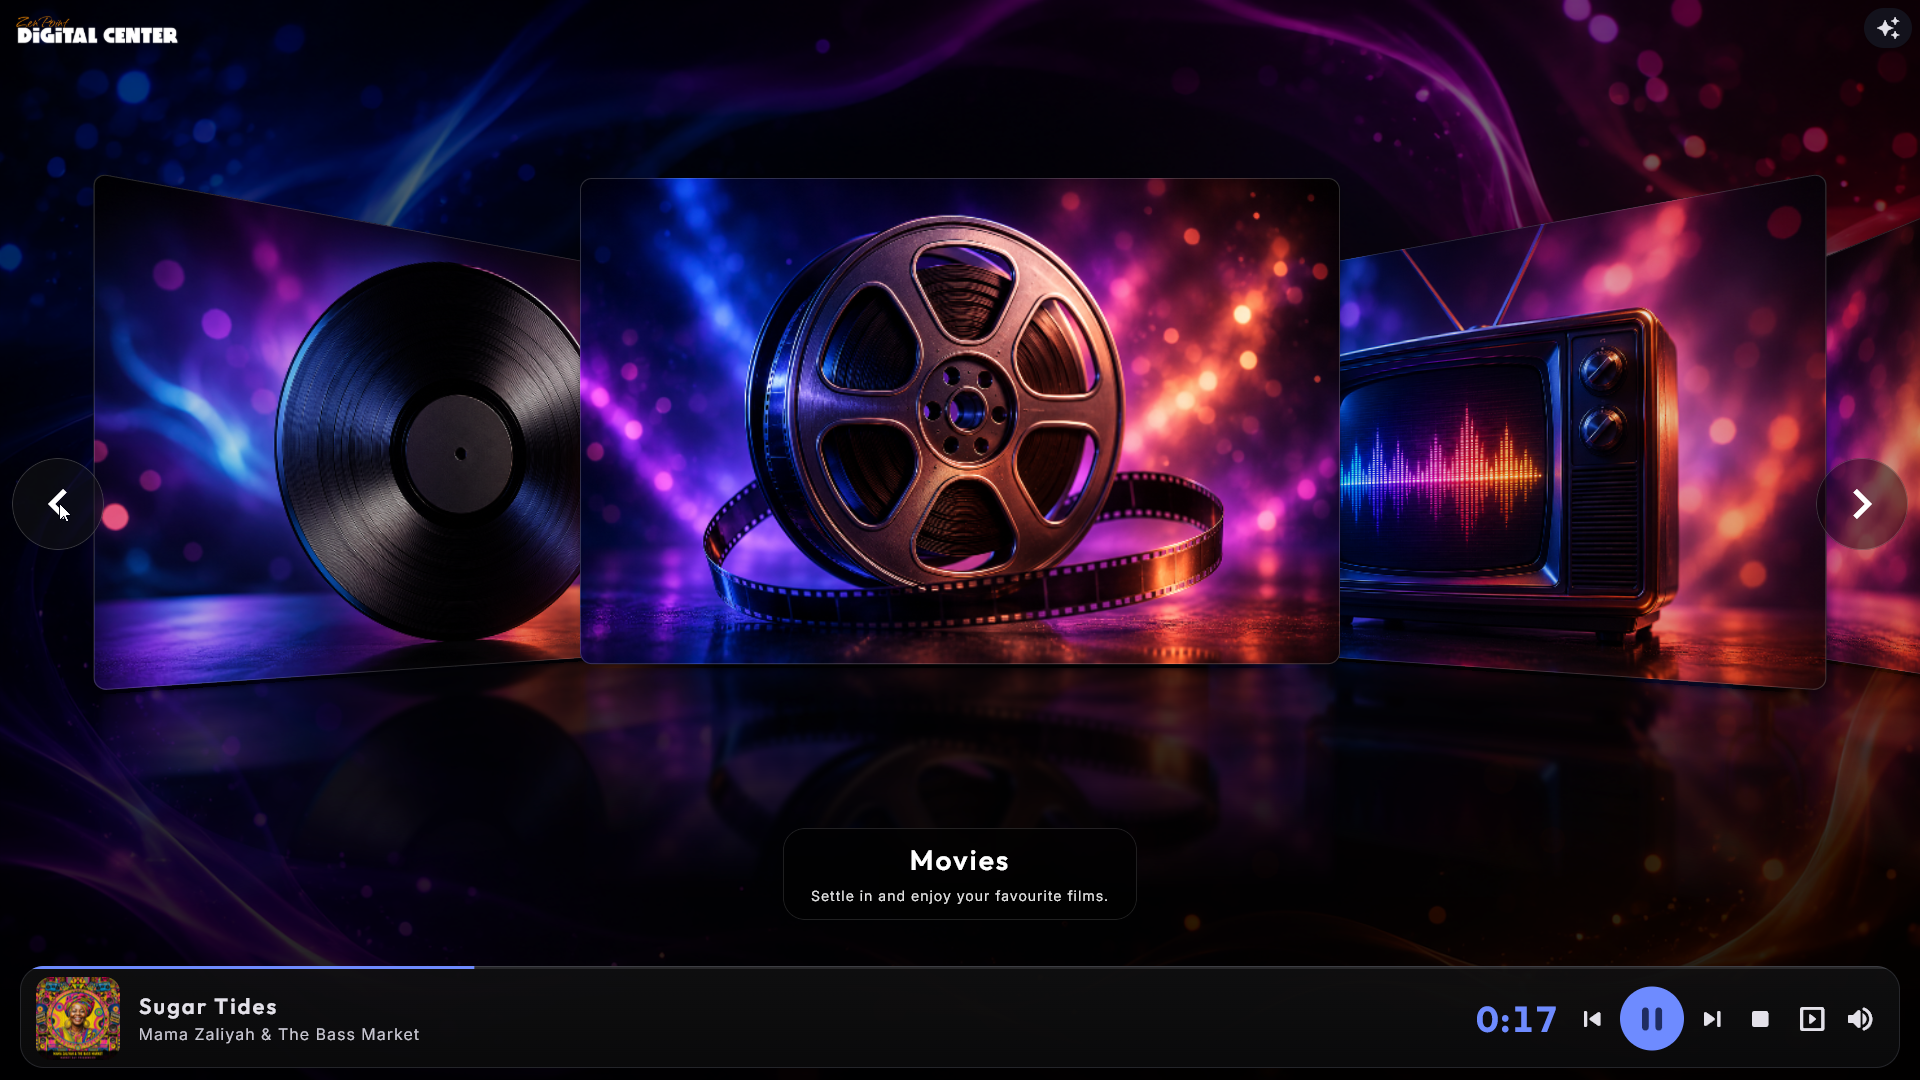
Task: Select the vinyl record music card
Action: (x=337, y=432)
